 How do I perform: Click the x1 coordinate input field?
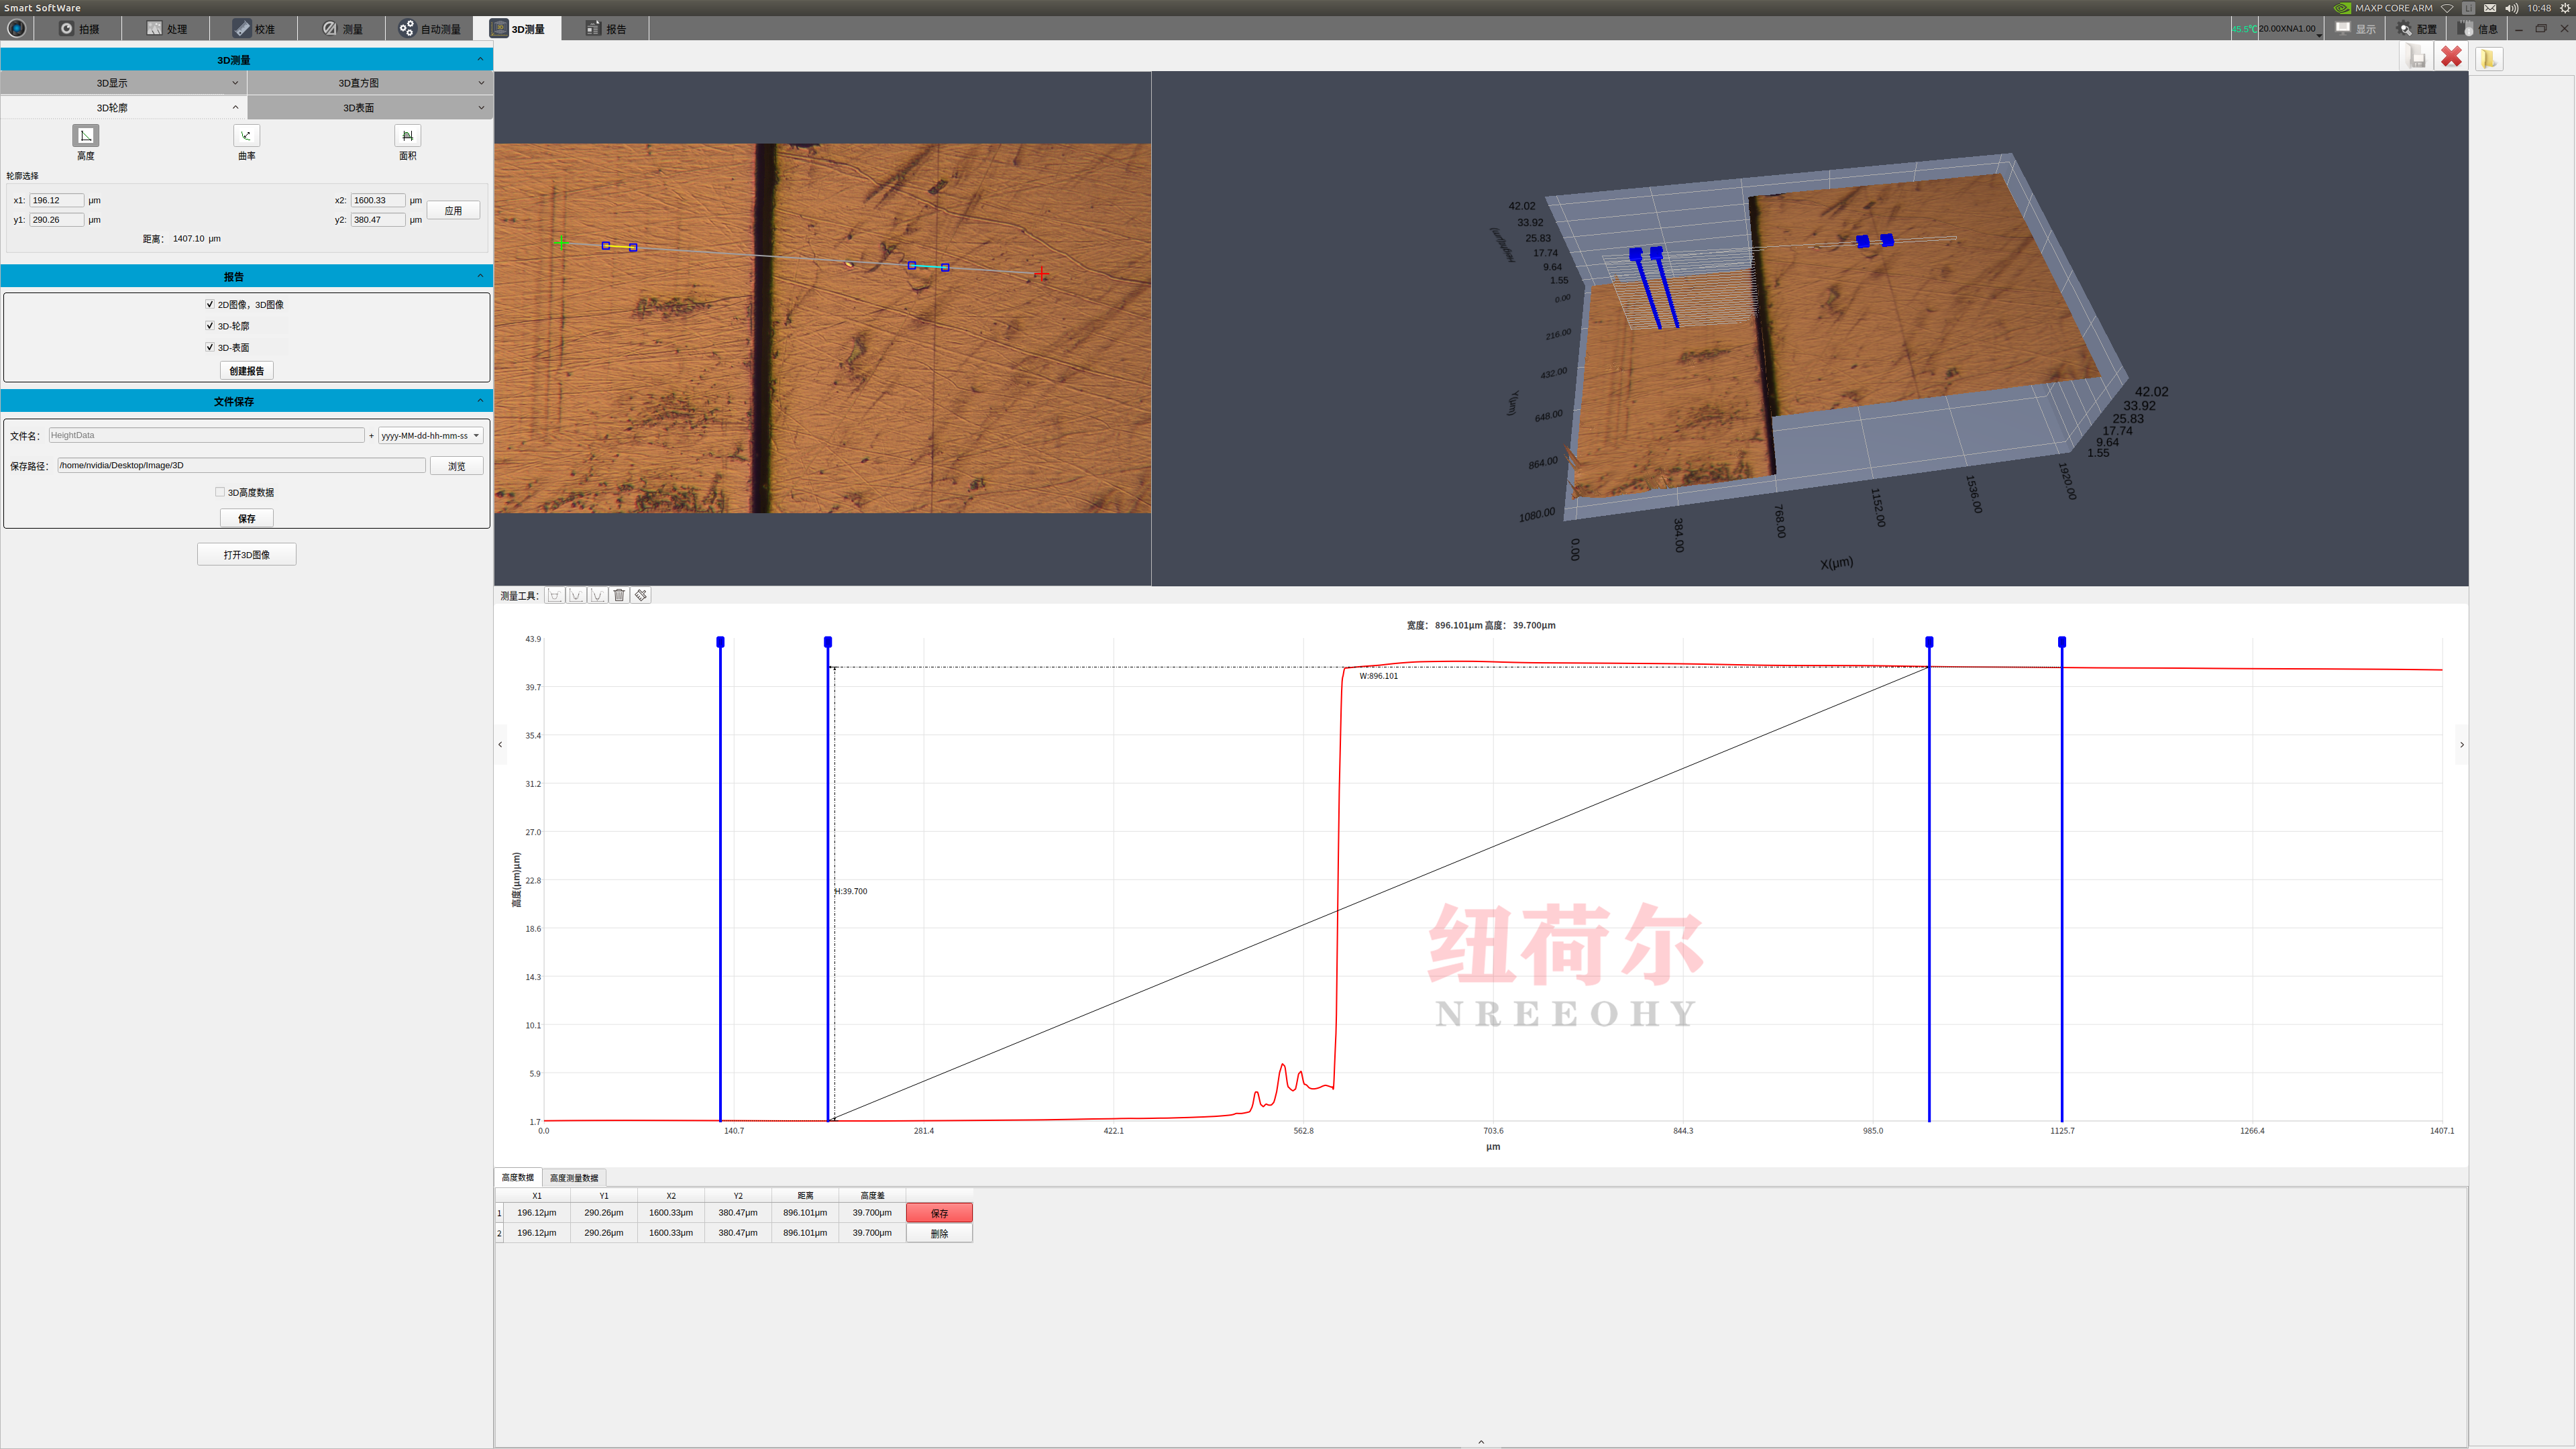click(56, 200)
